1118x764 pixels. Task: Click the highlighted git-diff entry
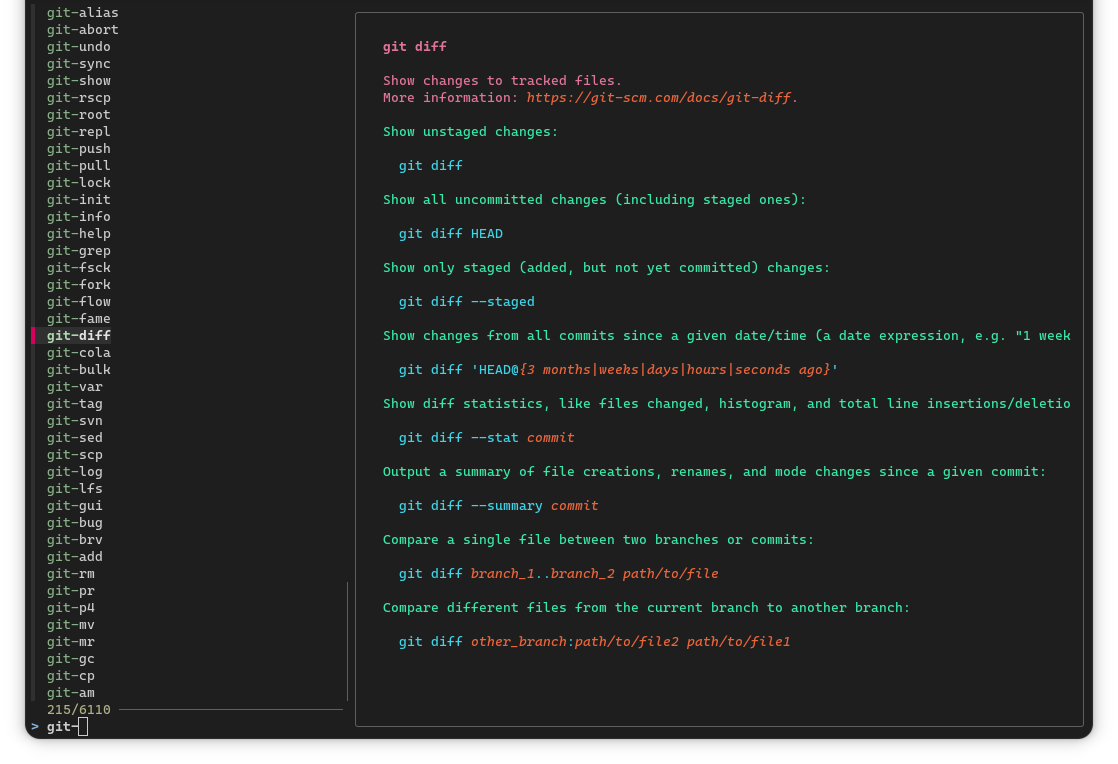point(78,336)
